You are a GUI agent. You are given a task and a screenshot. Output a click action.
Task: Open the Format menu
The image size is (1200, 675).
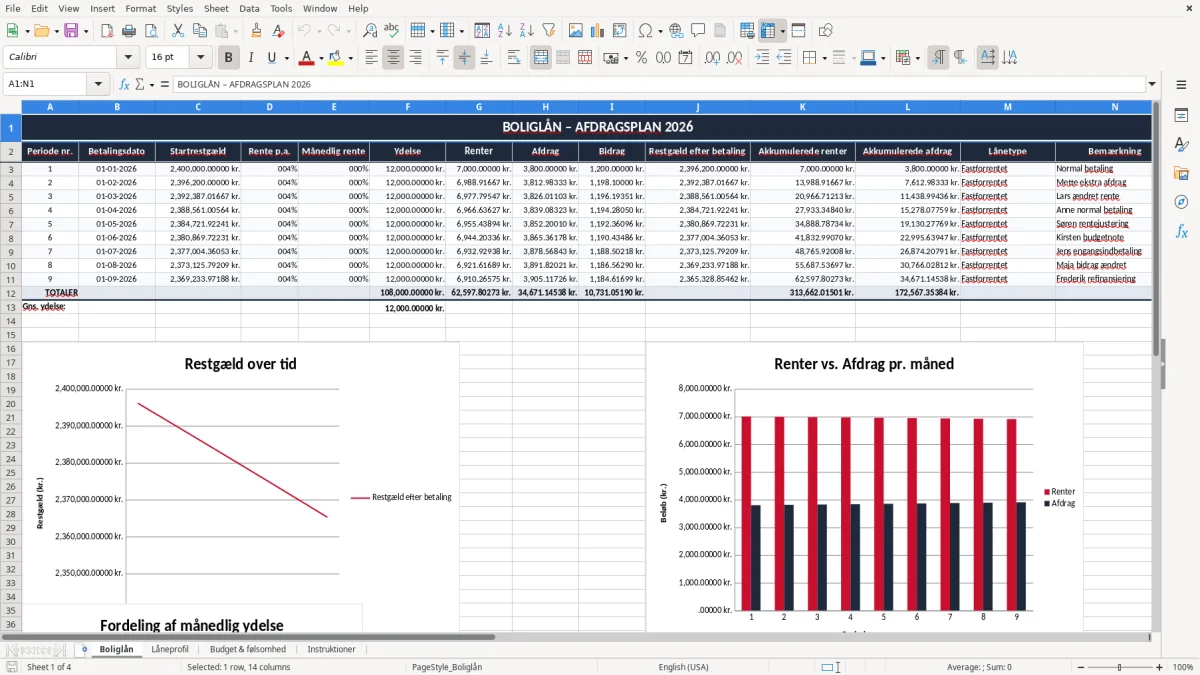coord(140,8)
